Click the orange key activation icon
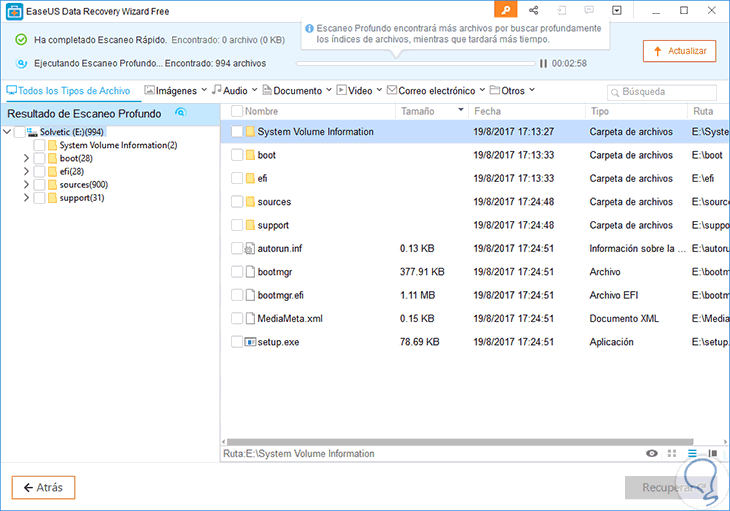The height and width of the screenshot is (511, 730). click(x=506, y=10)
